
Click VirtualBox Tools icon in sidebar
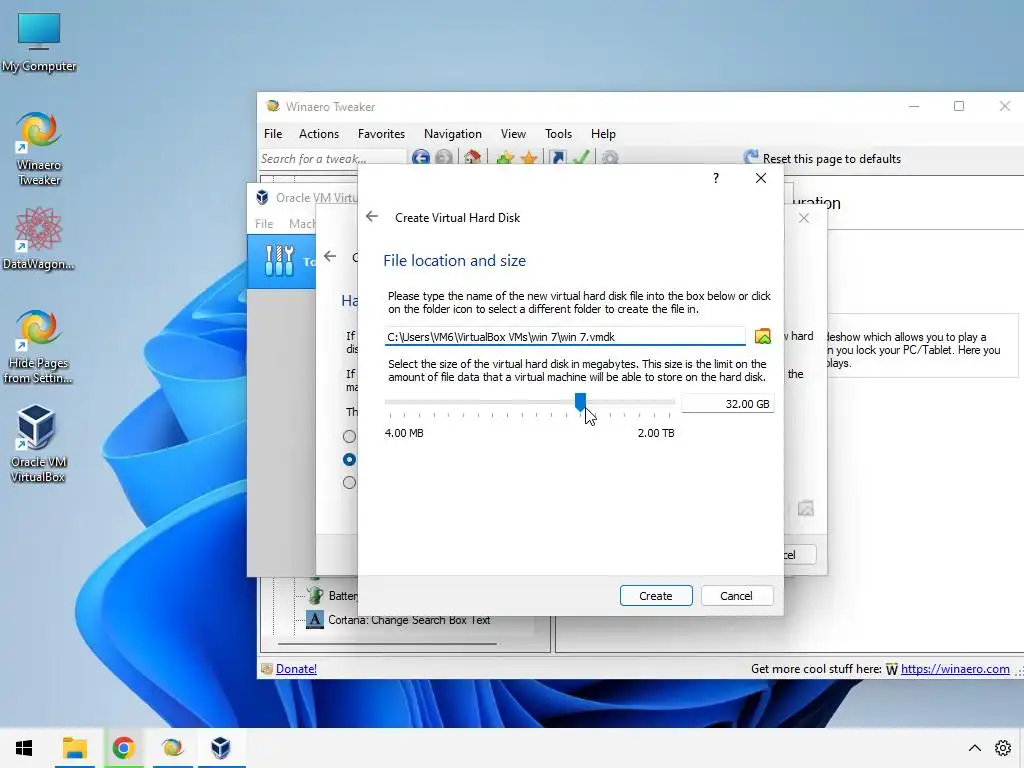pos(280,261)
